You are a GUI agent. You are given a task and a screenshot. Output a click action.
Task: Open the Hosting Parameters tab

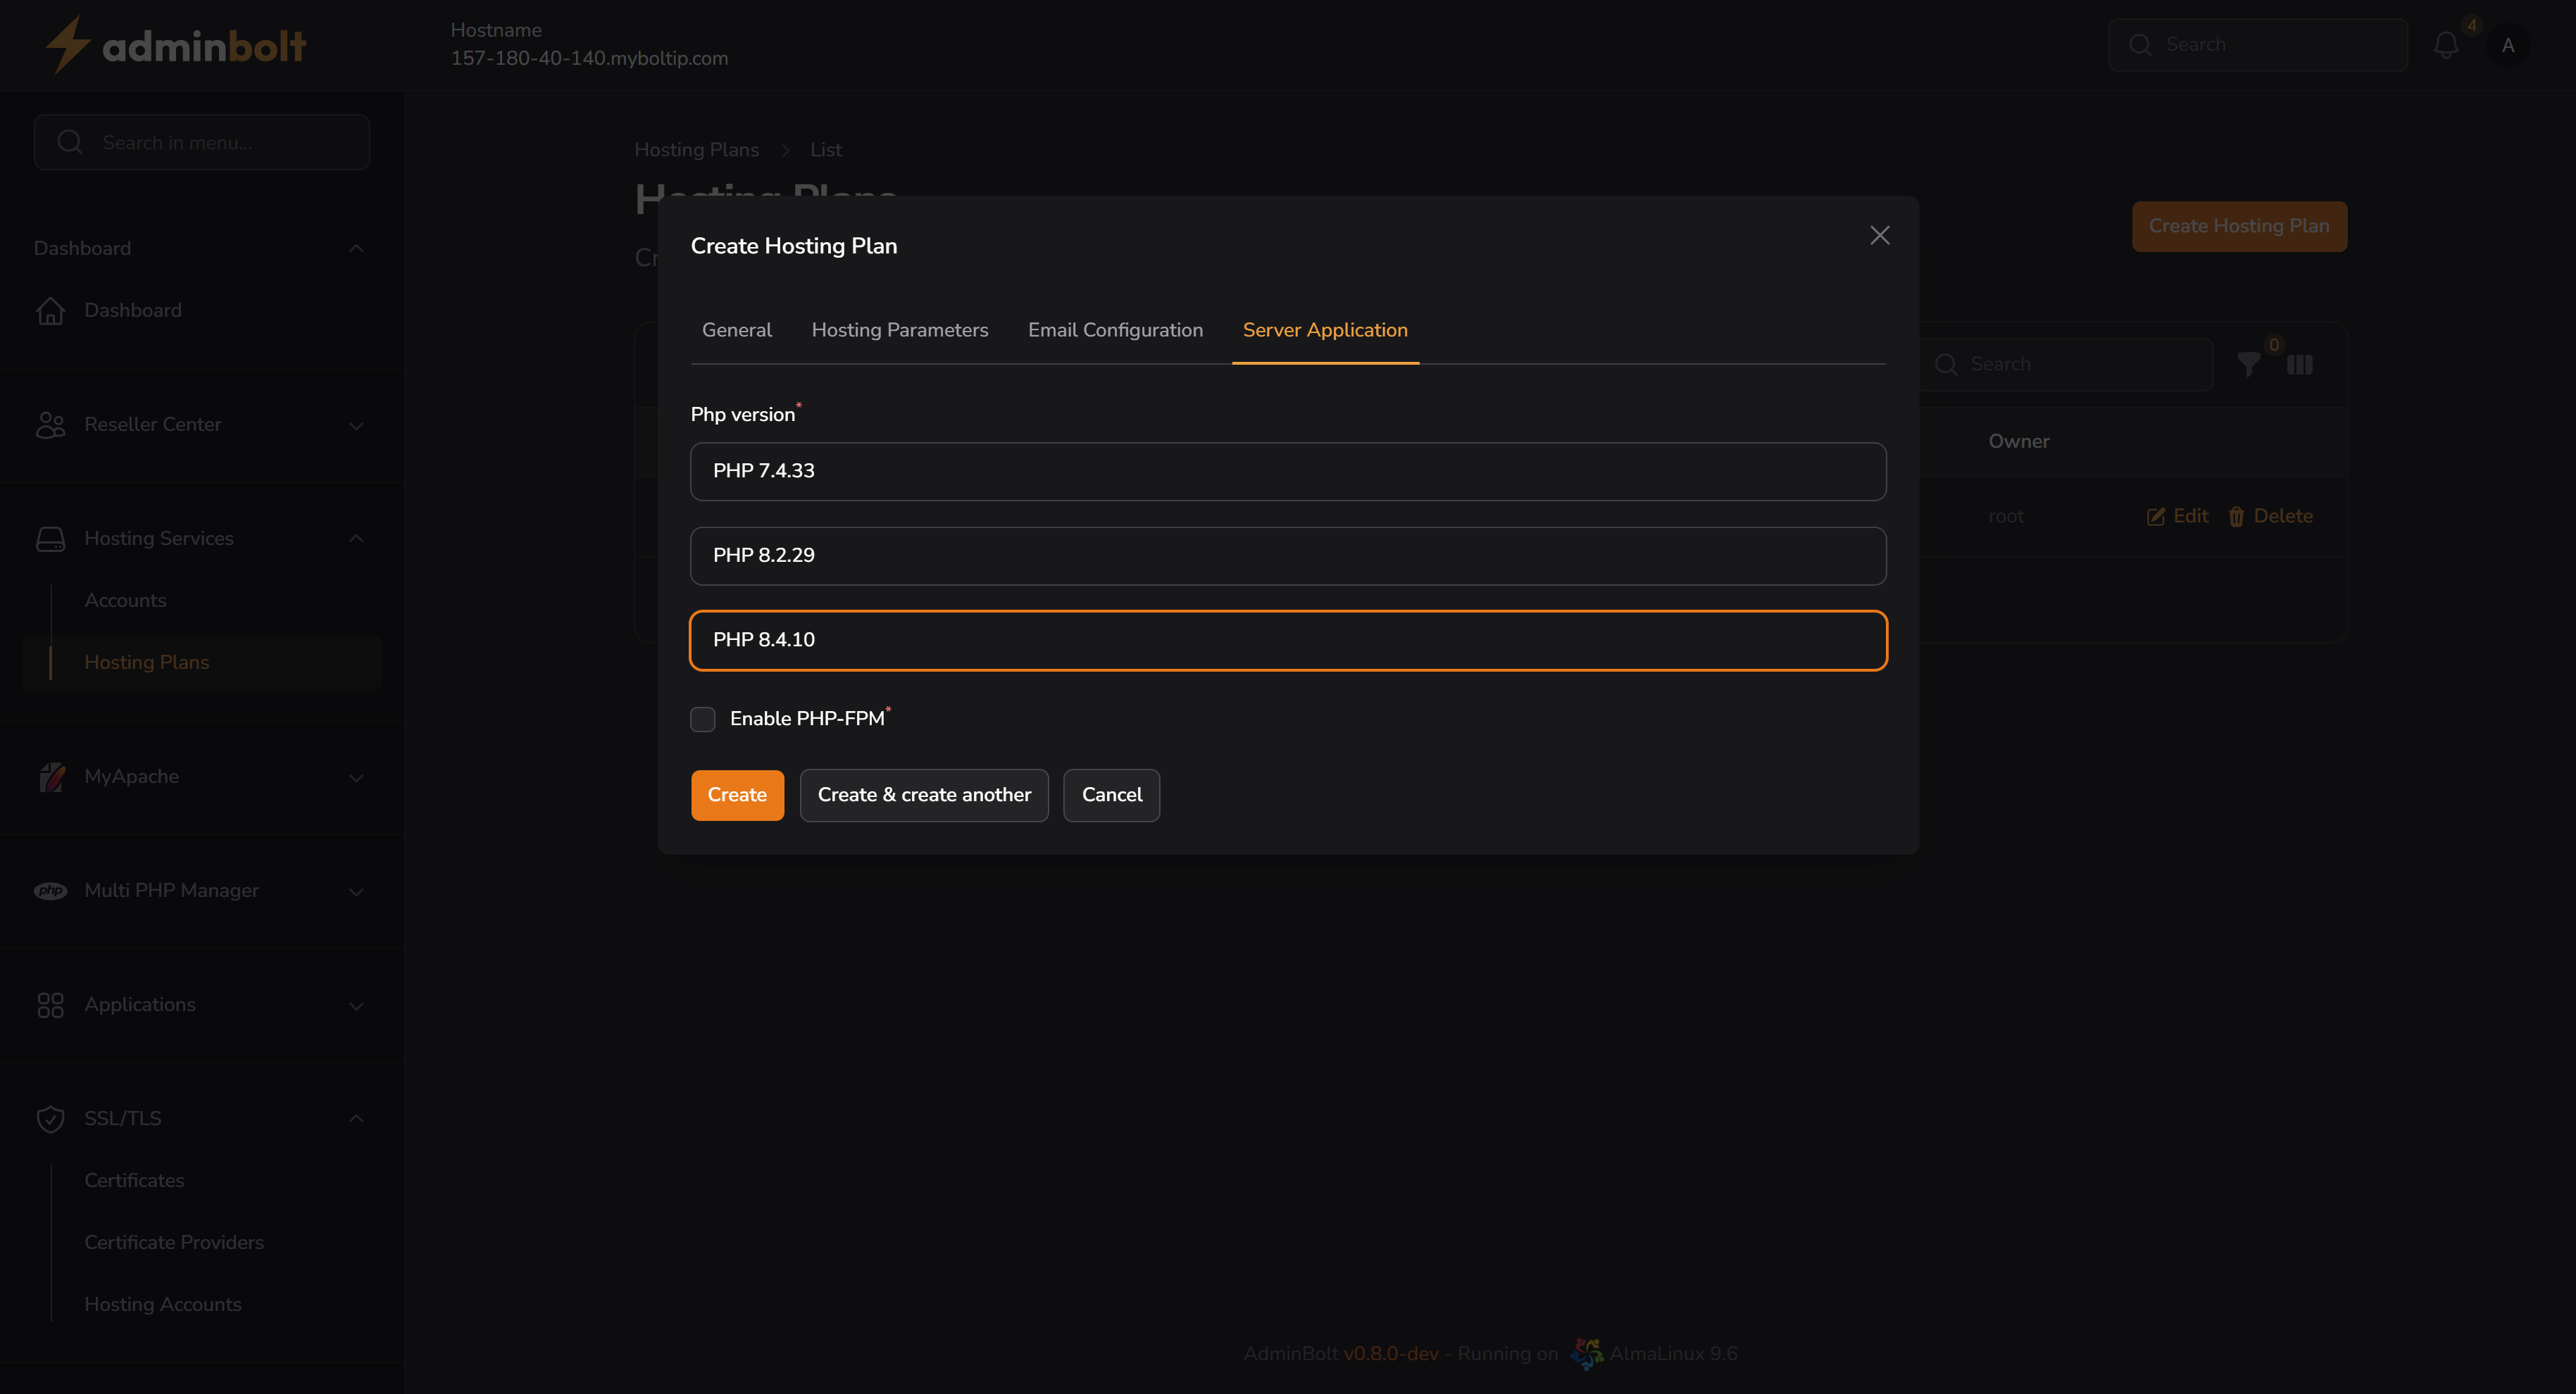900,330
